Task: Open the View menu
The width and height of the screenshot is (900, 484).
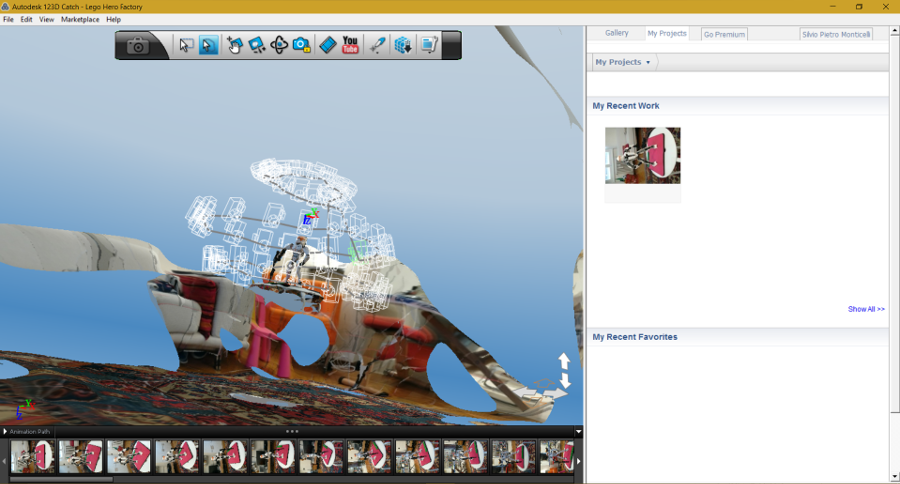Action: coord(46,20)
